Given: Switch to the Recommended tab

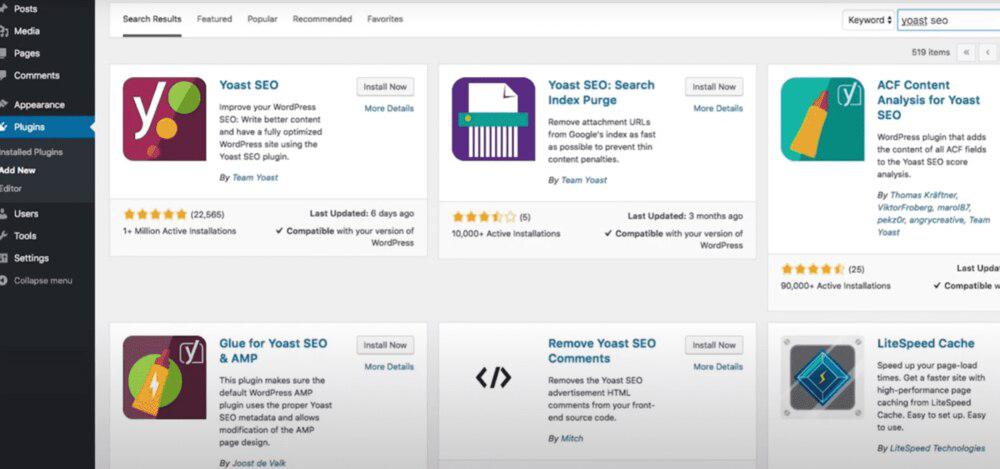Looking at the screenshot, I should pyautogui.click(x=323, y=19).
